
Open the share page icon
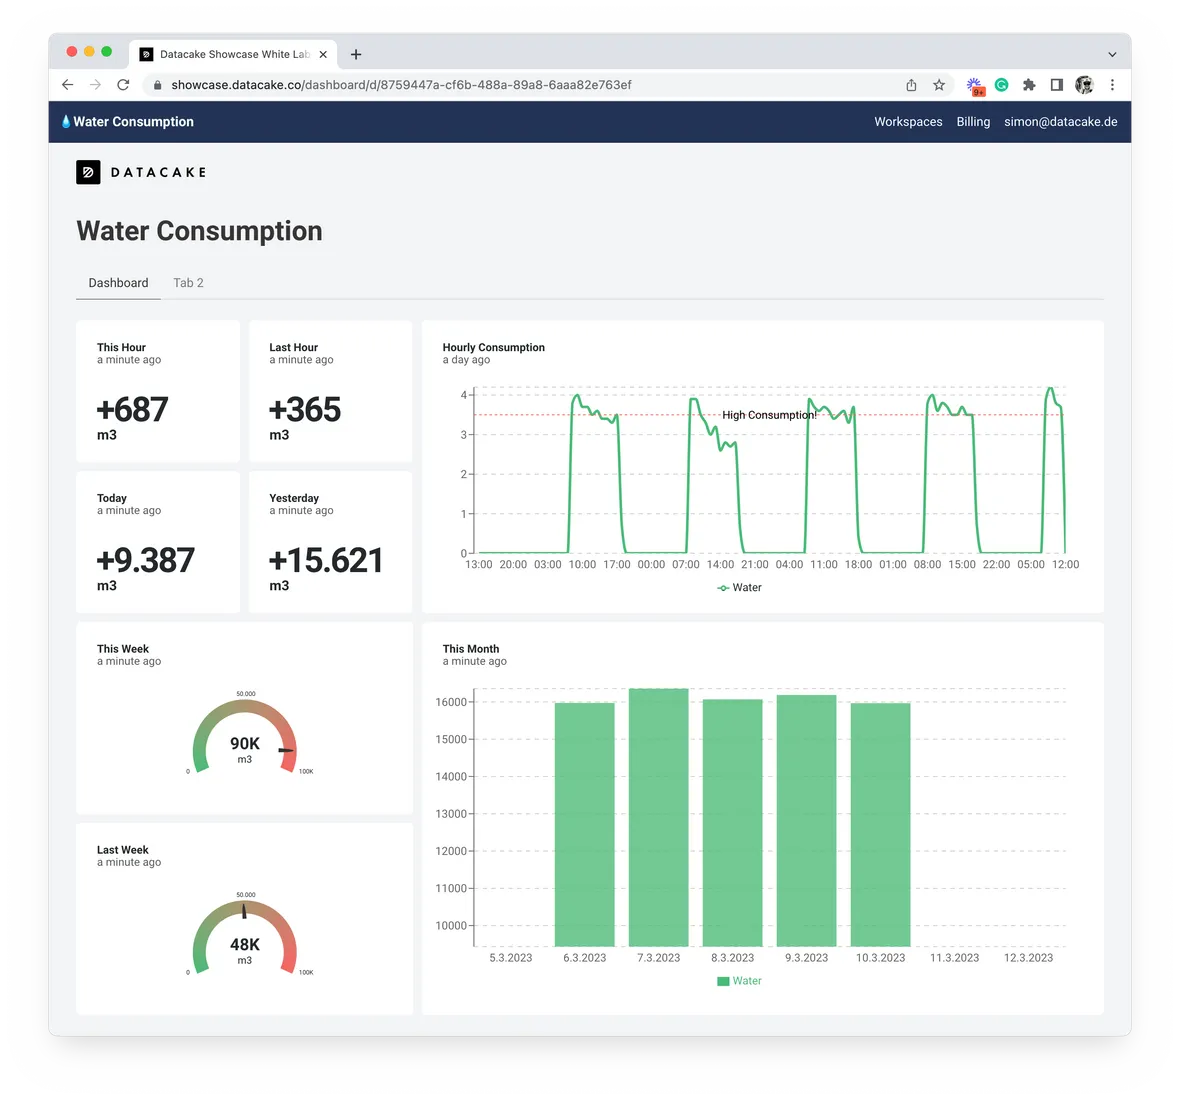[911, 85]
